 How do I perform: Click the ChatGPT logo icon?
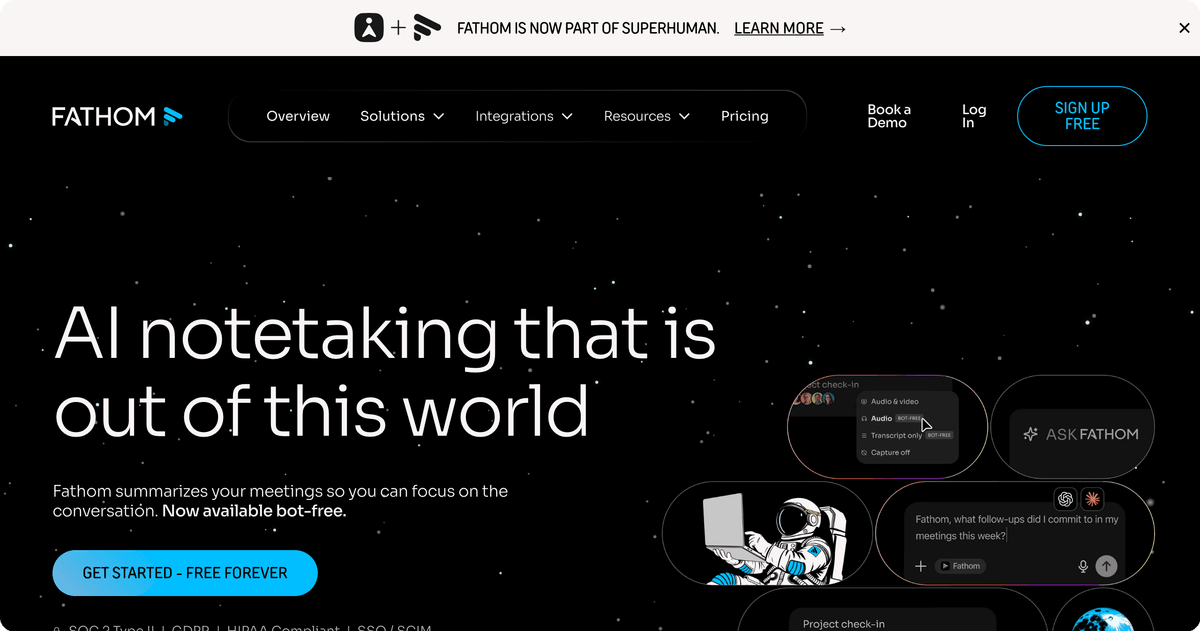click(1065, 498)
